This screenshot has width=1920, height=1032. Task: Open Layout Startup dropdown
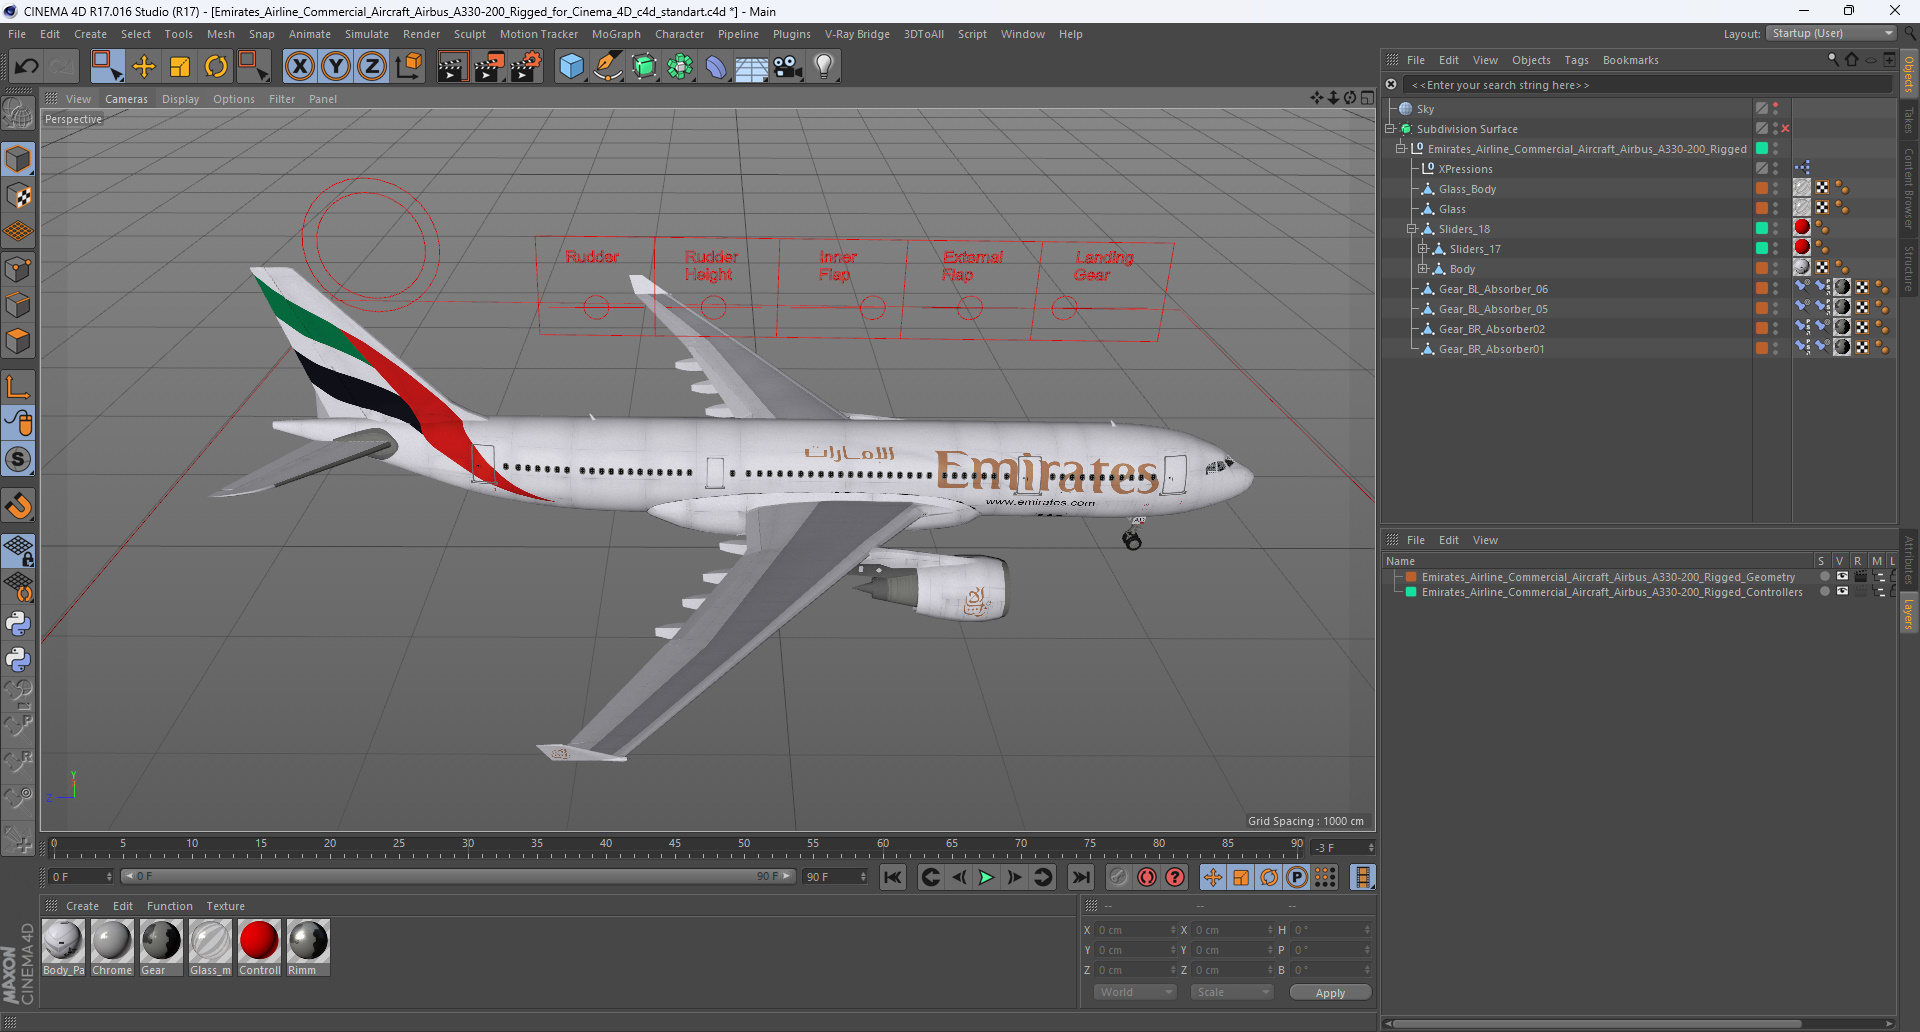point(1831,33)
